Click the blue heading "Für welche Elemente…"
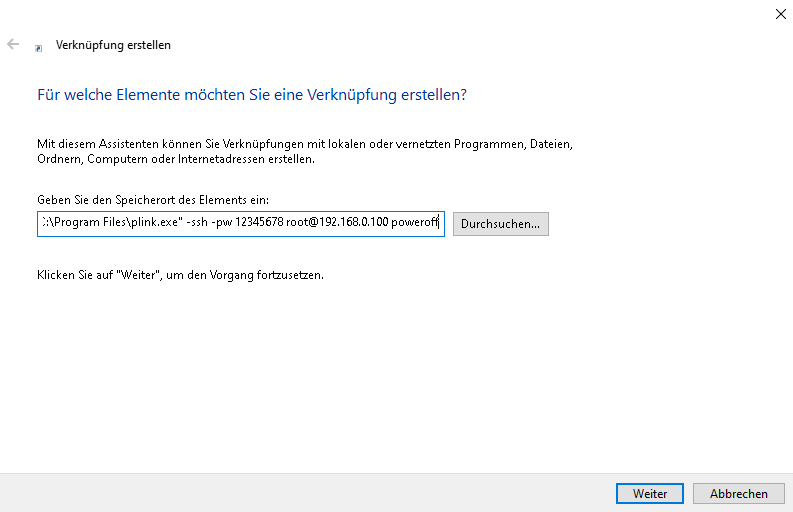Viewport: 793px width, 512px height. tap(252, 95)
